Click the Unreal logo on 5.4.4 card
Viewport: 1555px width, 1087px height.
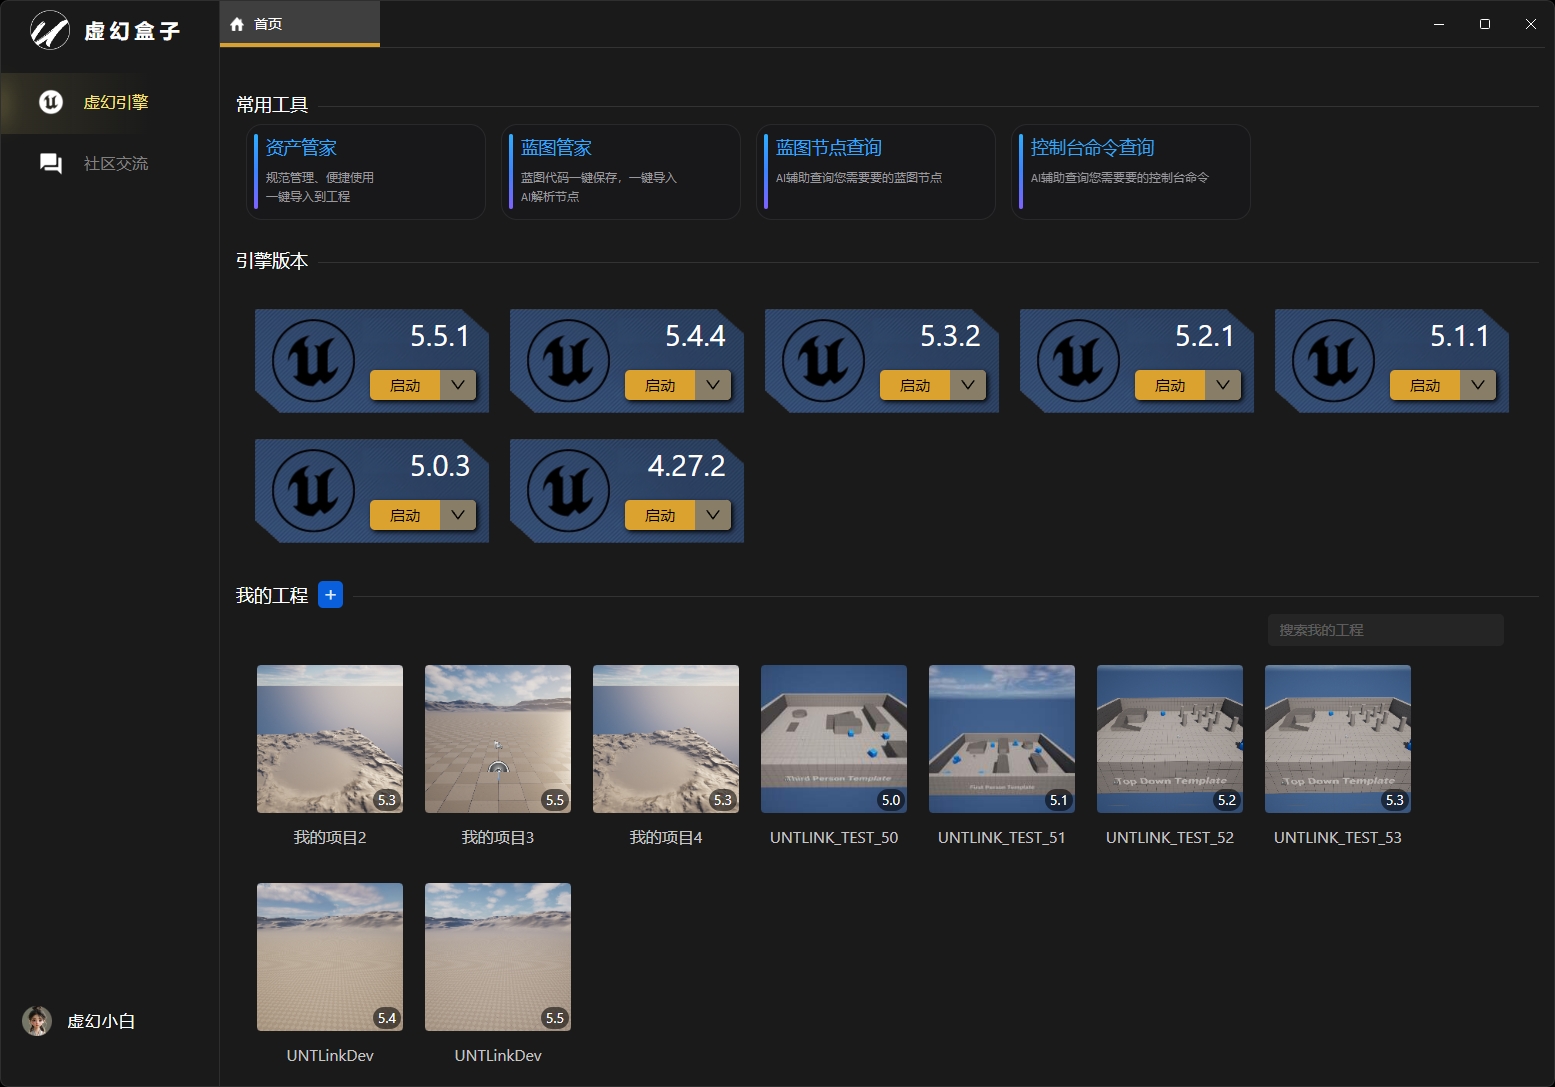tap(568, 361)
